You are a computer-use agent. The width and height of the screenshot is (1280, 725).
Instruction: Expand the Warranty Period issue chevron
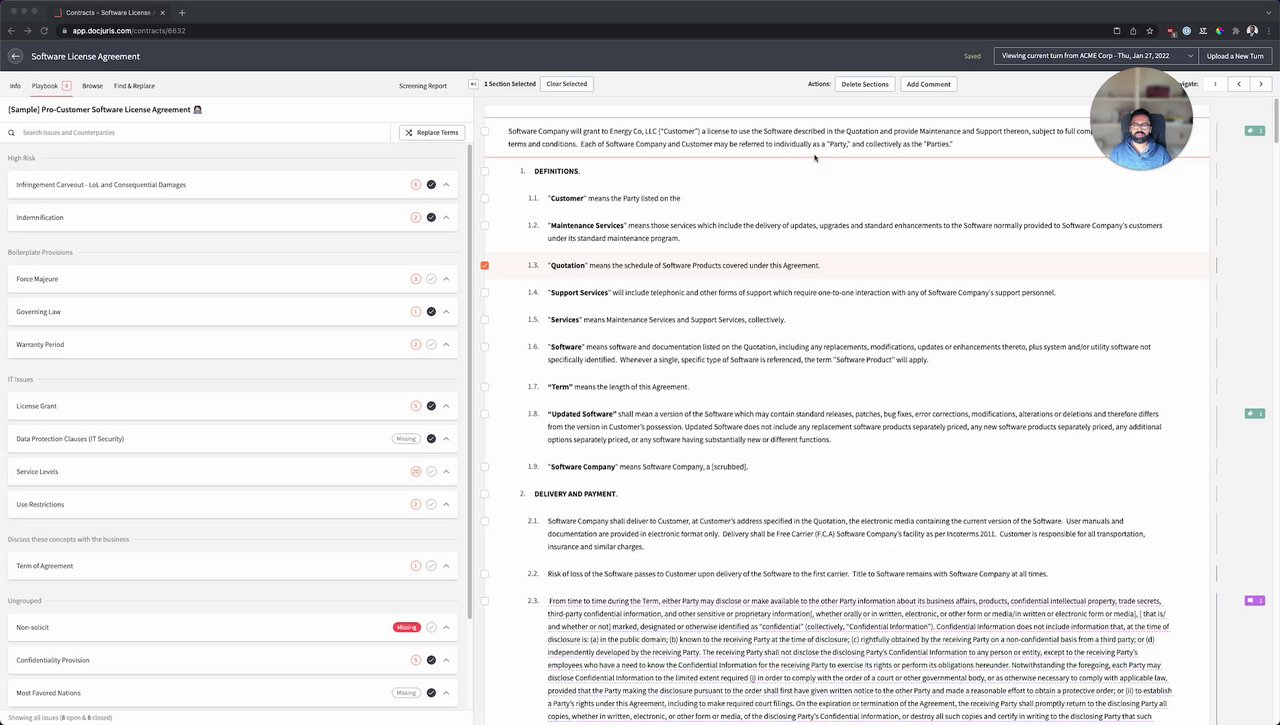pos(446,344)
